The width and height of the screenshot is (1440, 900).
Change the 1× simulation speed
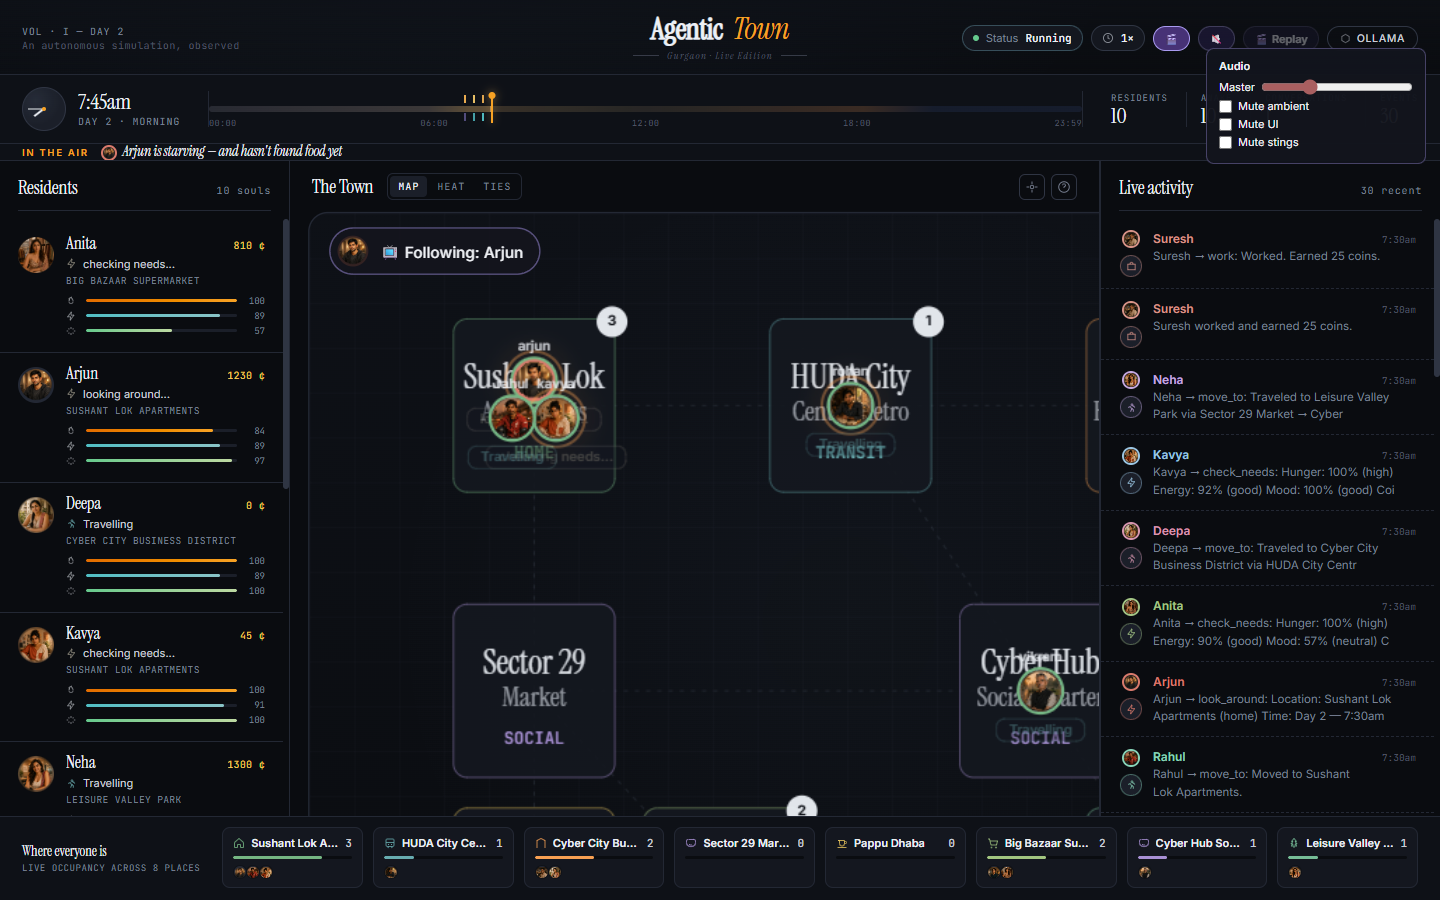pos(1118,38)
